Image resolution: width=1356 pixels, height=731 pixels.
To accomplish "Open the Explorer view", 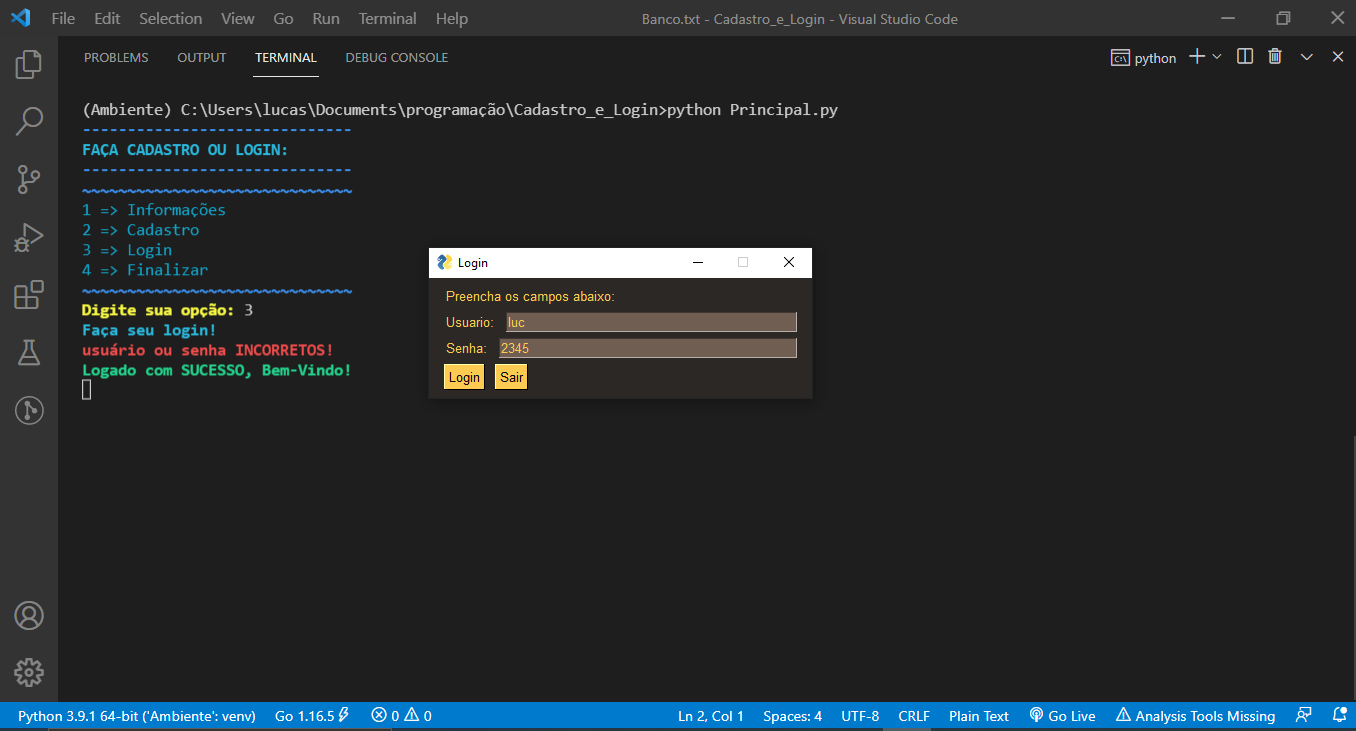I will (28, 64).
